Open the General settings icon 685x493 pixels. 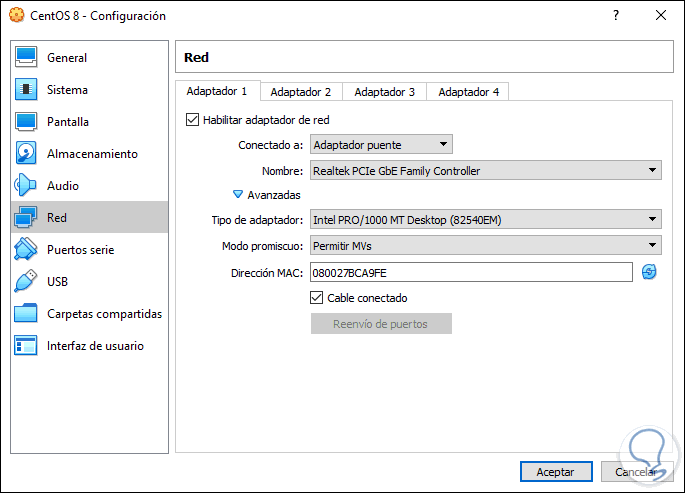27,58
